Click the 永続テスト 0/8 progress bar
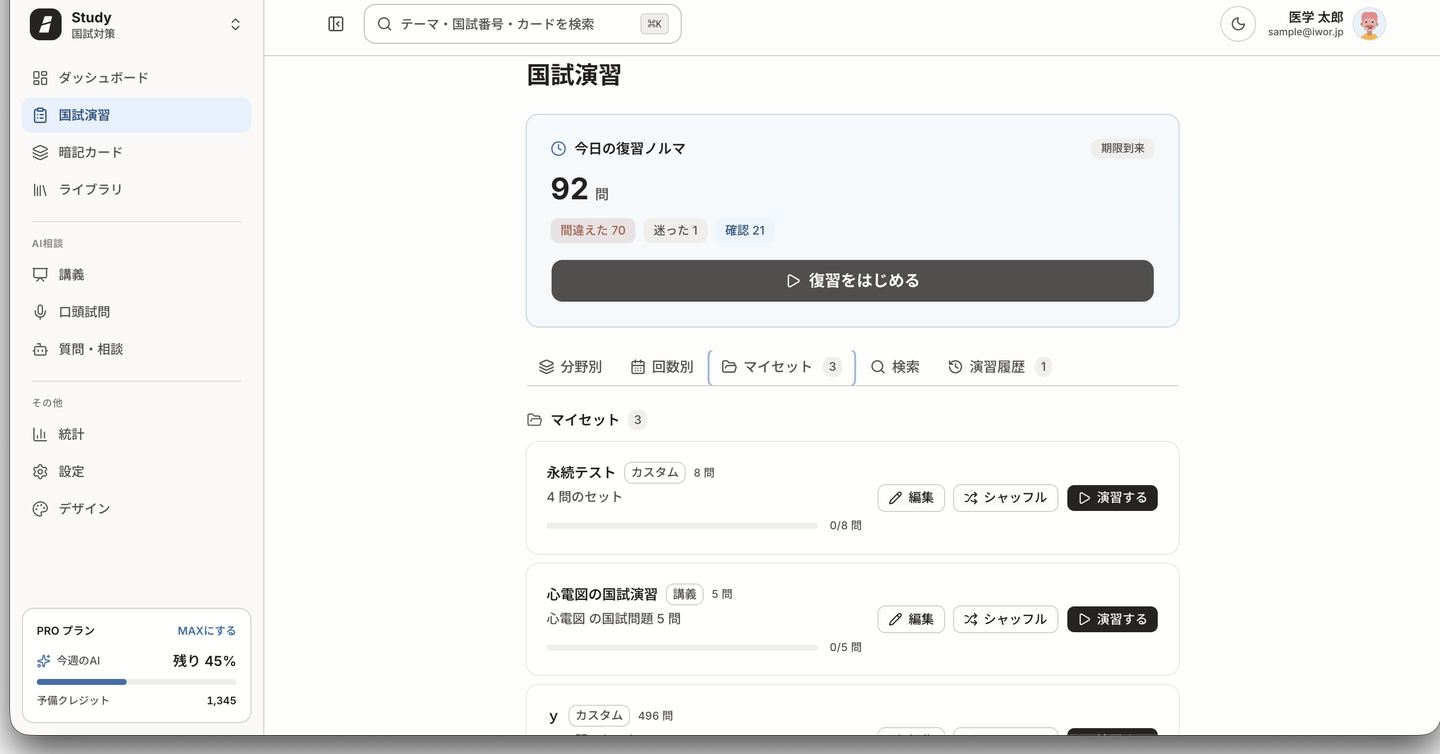 (682, 525)
